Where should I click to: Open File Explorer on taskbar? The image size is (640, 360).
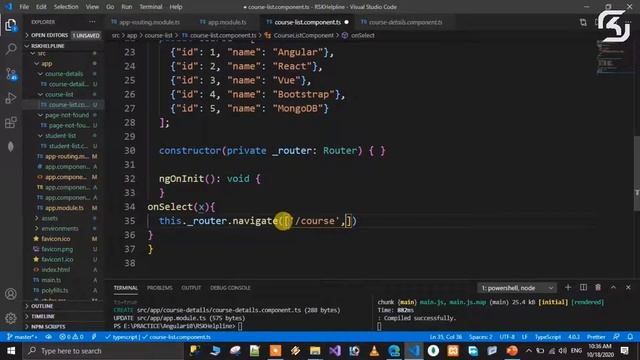(315, 351)
